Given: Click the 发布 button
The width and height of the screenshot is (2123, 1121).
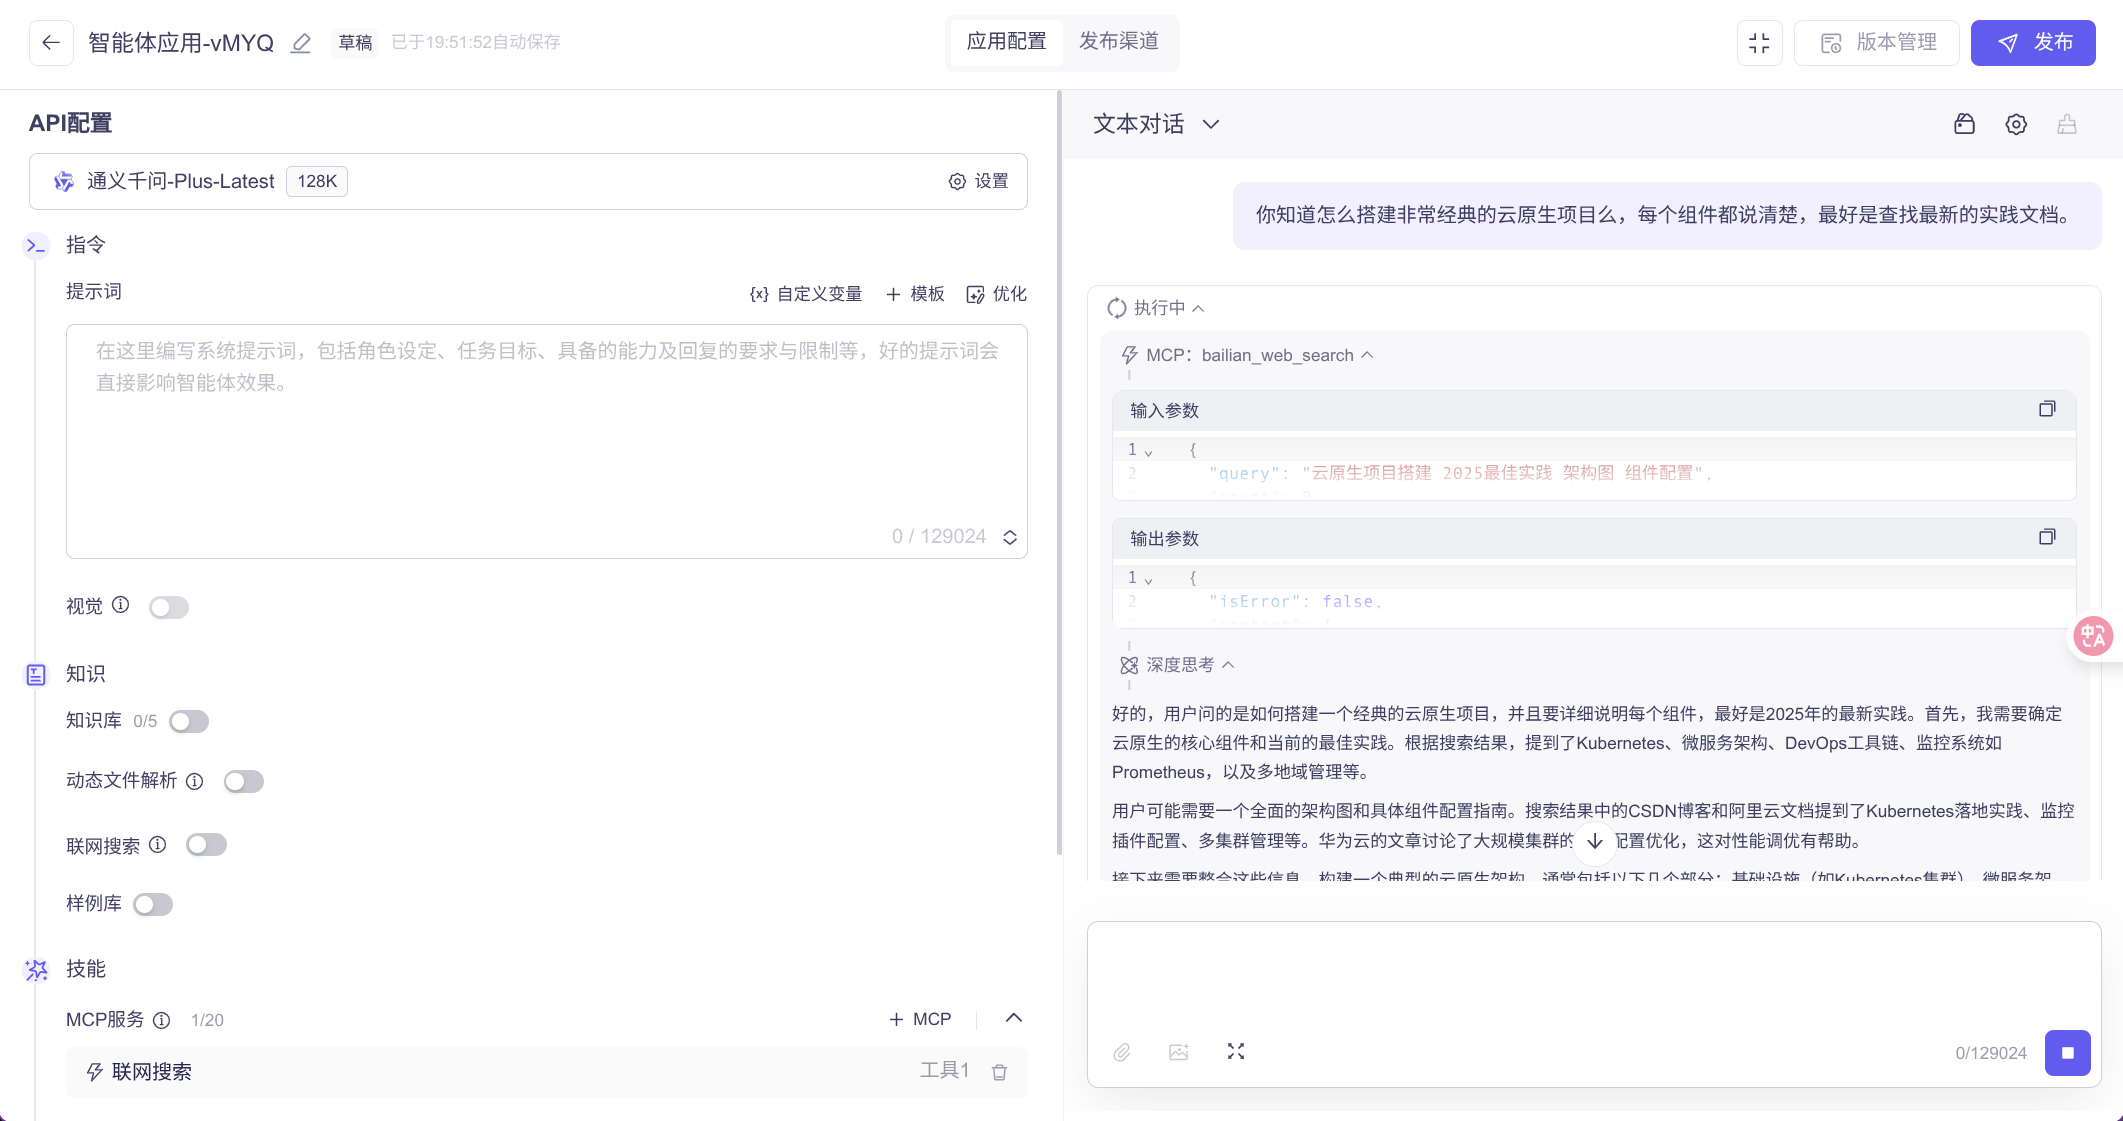Looking at the screenshot, I should [2032, 43].
